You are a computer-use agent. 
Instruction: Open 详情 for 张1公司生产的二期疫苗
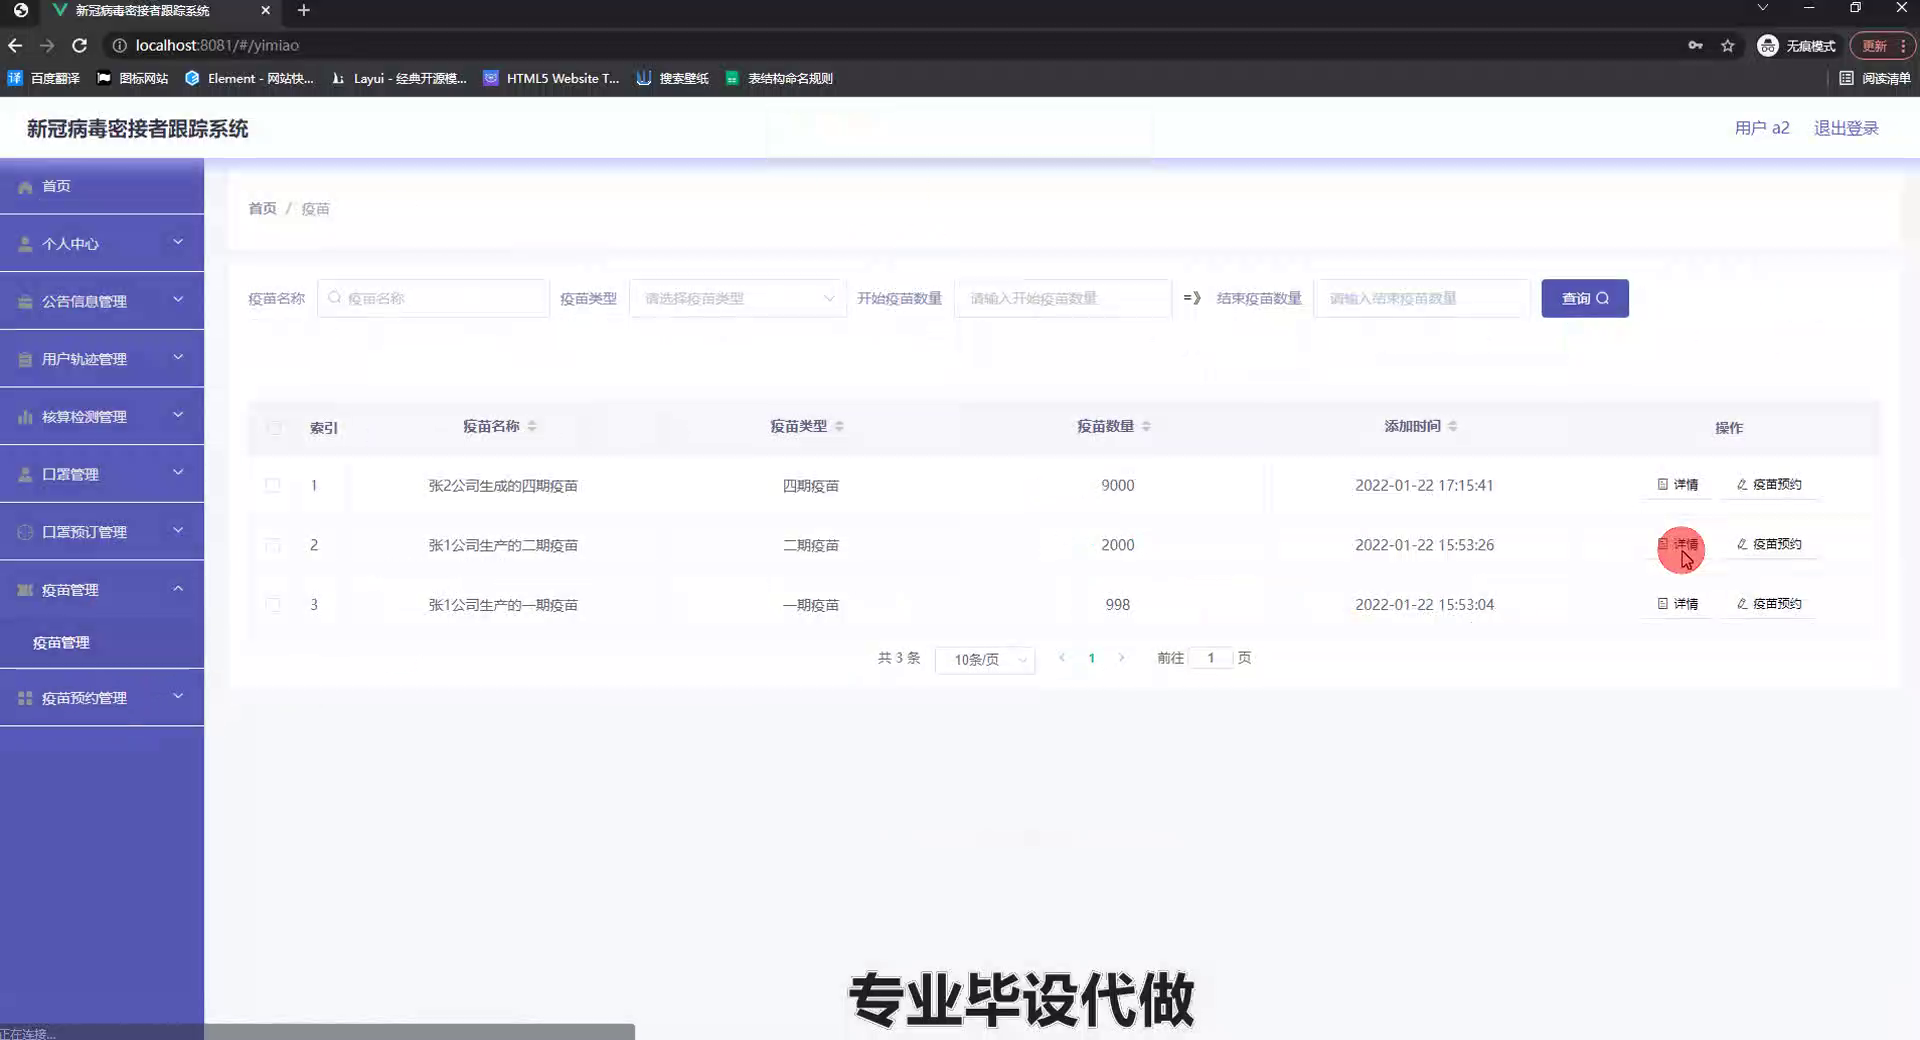[x=1678, y=544]
